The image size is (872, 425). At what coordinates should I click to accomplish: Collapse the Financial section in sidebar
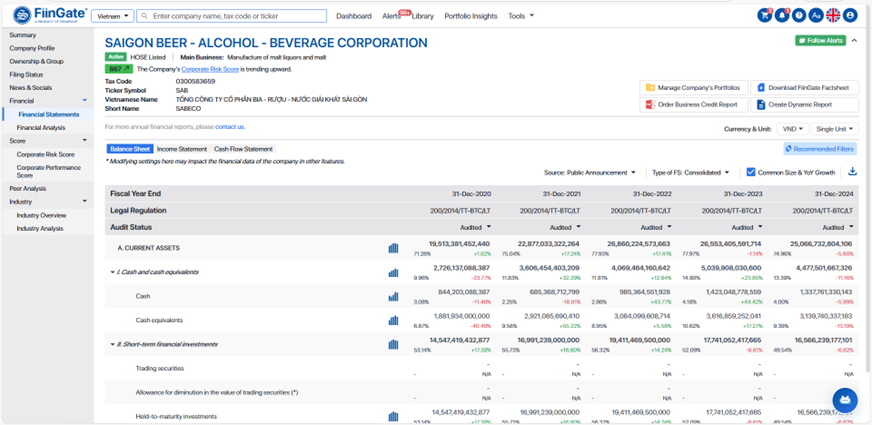point(84,101)
